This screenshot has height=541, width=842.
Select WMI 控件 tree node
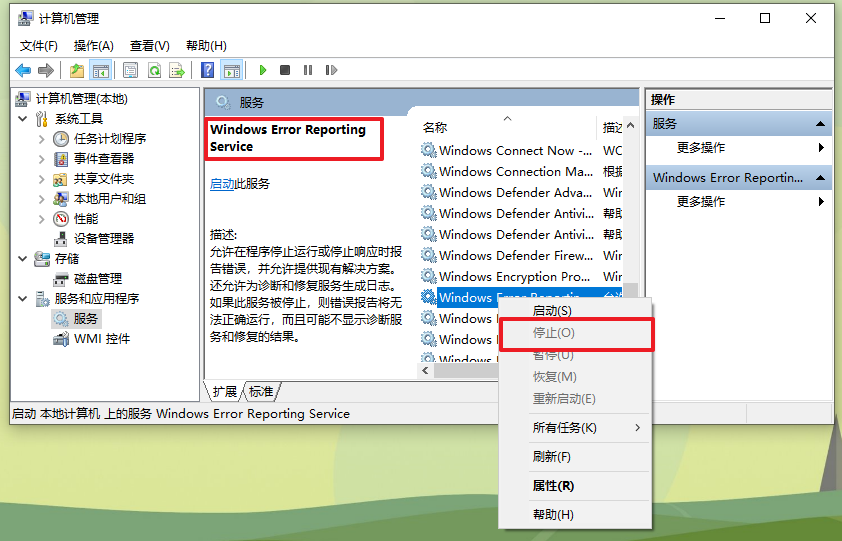click(x=101, y=338)
